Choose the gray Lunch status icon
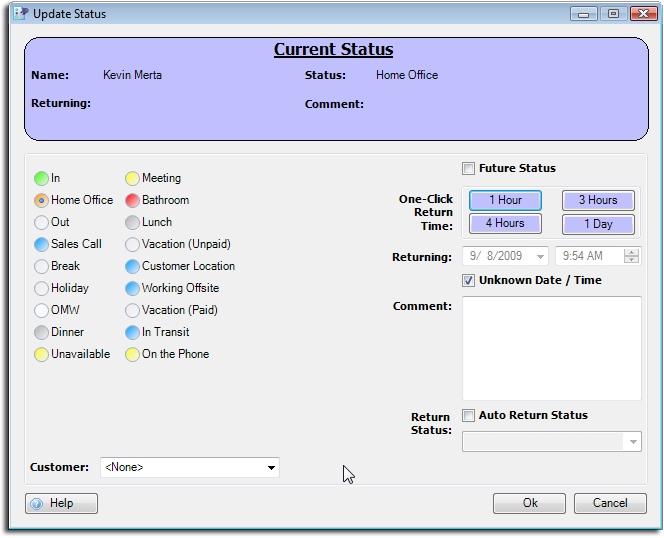 pos(132,223)
